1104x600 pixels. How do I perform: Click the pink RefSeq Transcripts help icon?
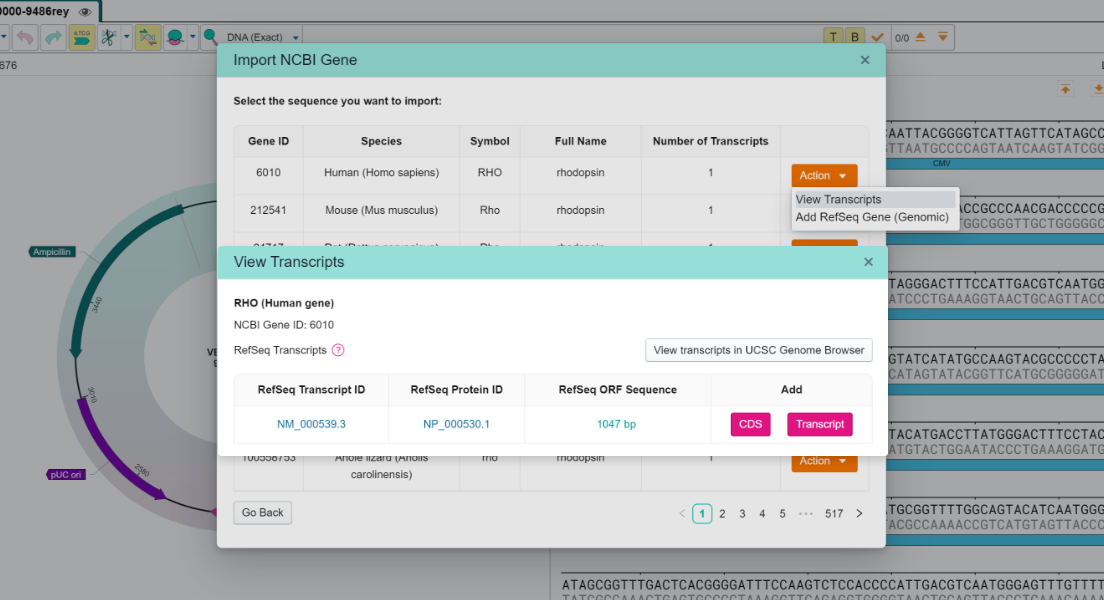[x=338, y=350]
